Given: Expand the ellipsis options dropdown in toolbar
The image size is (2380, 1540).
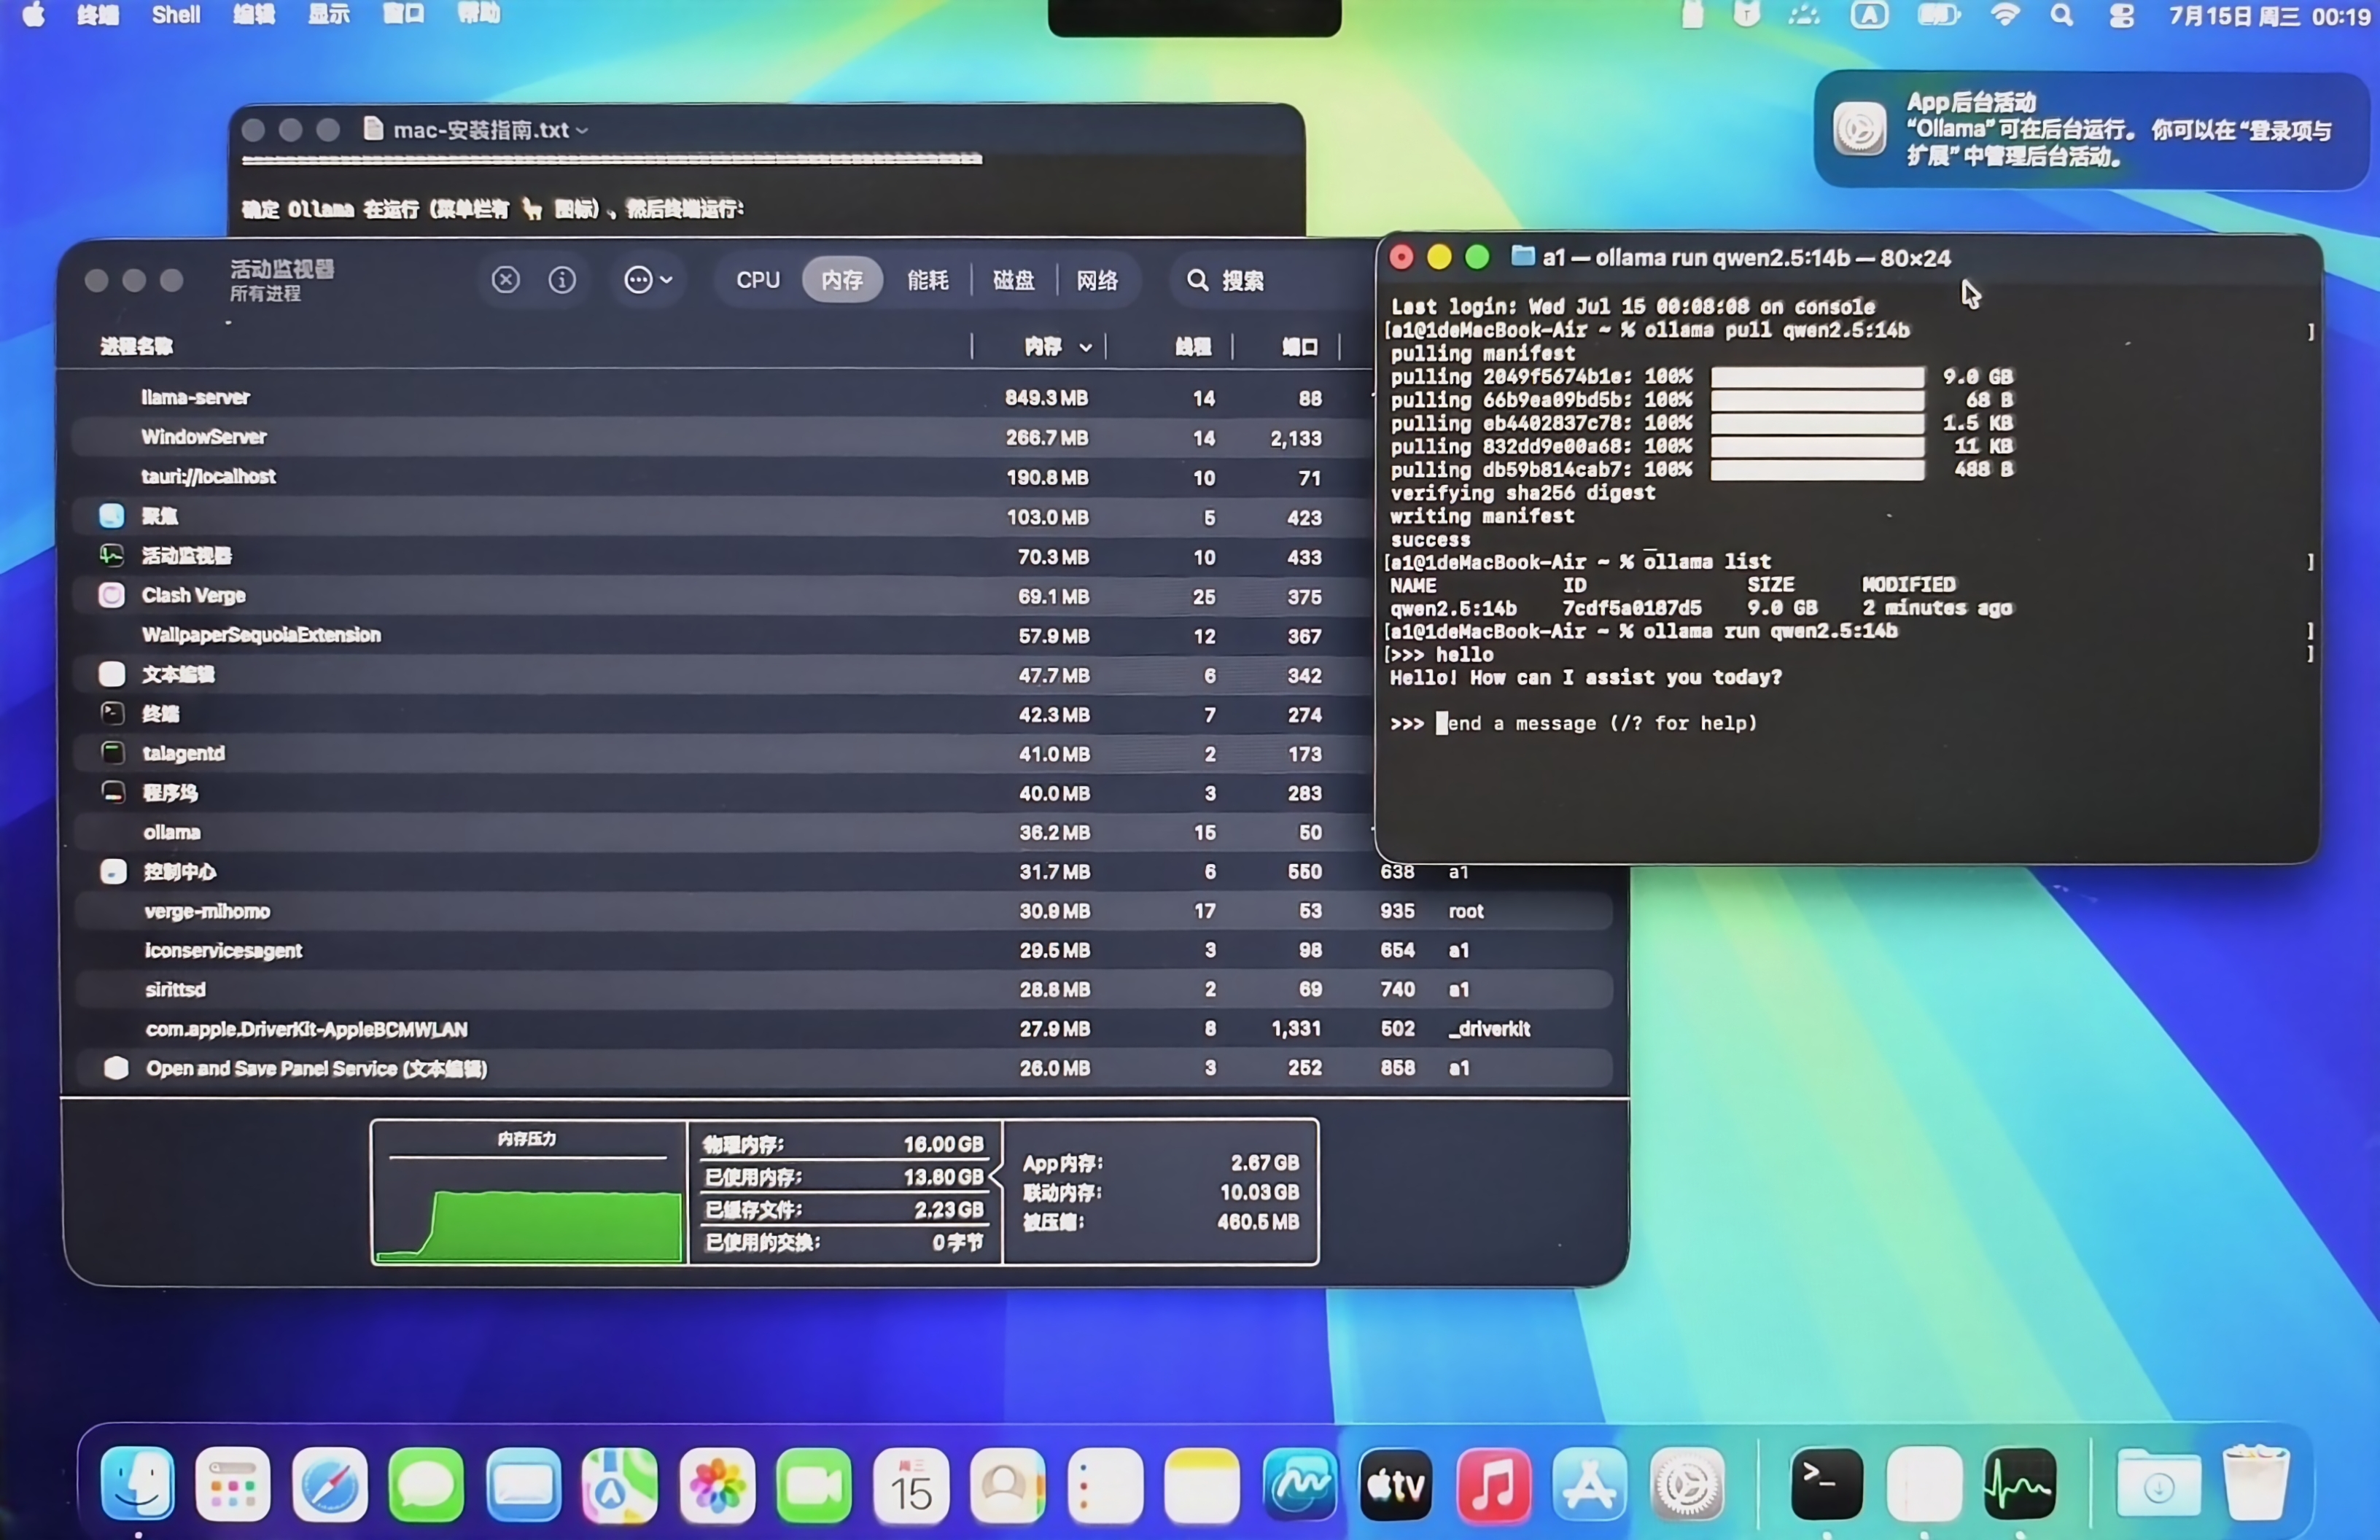Looking at the screenshot, I should (647, 280).
